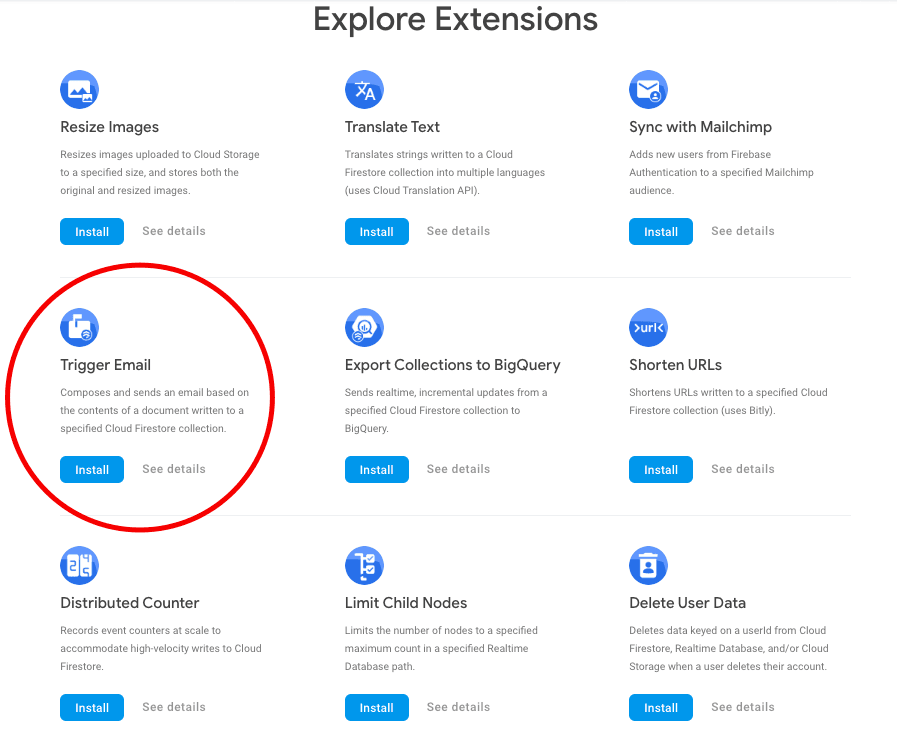This screenshot has width=897, height=745.
Task: Open details for Export Collections to BigQuery
Action: click(x=457, y=469)
